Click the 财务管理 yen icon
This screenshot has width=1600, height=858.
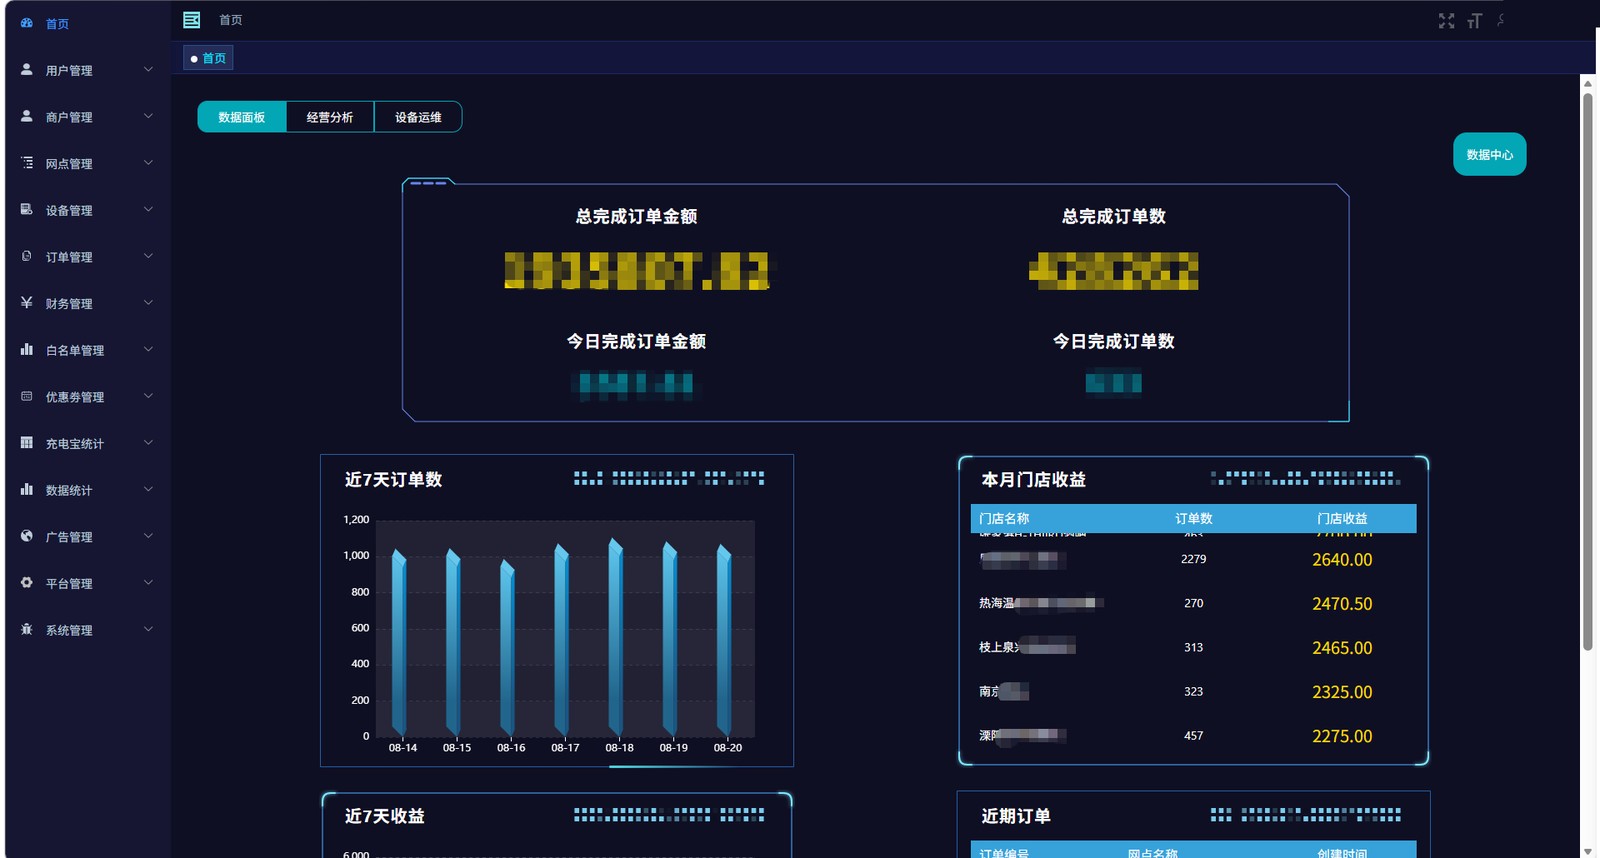pos(27,303)
